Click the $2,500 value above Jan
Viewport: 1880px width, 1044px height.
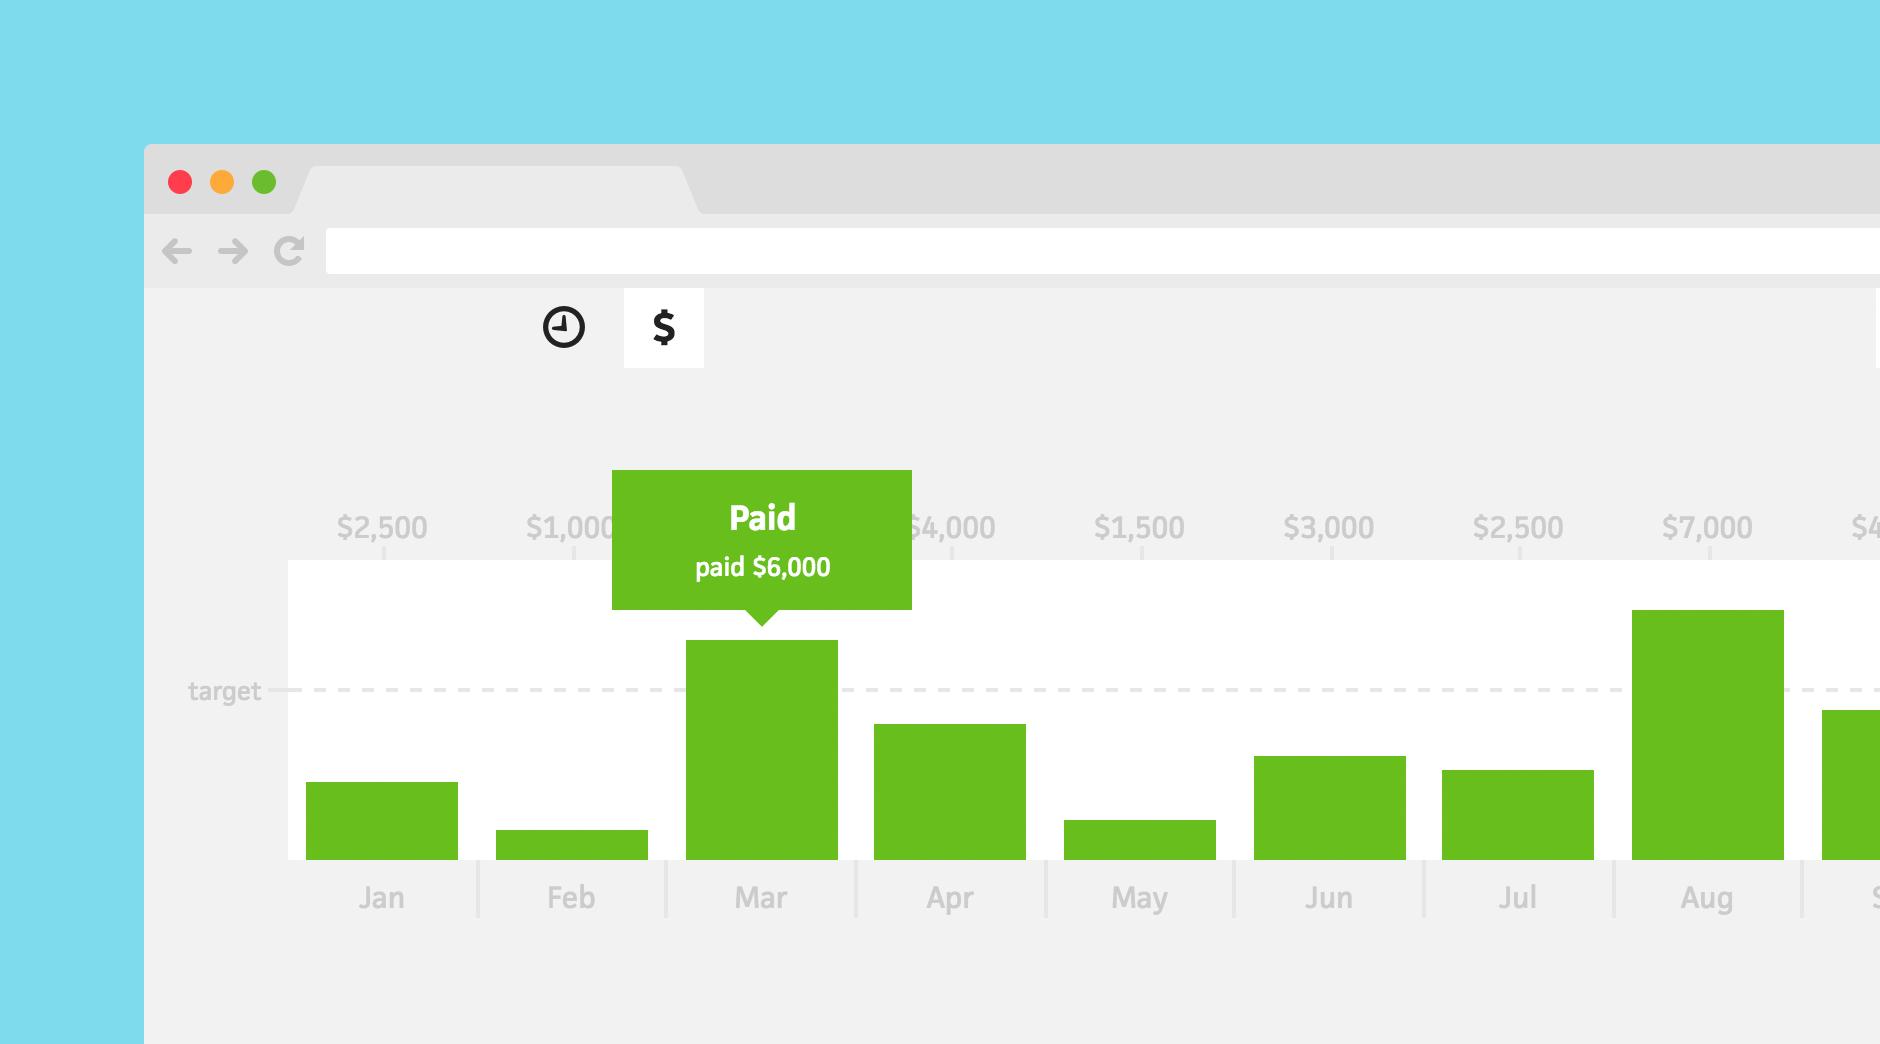(x=382, y=527)
